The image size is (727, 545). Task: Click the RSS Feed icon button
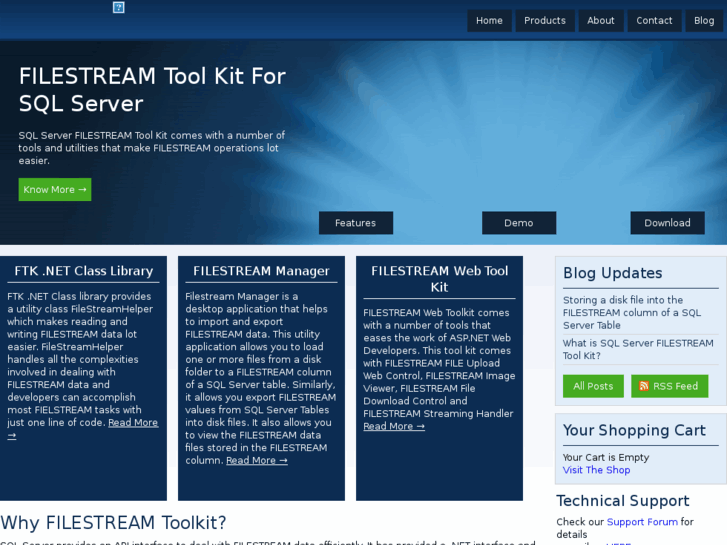(x=669, y=386)
